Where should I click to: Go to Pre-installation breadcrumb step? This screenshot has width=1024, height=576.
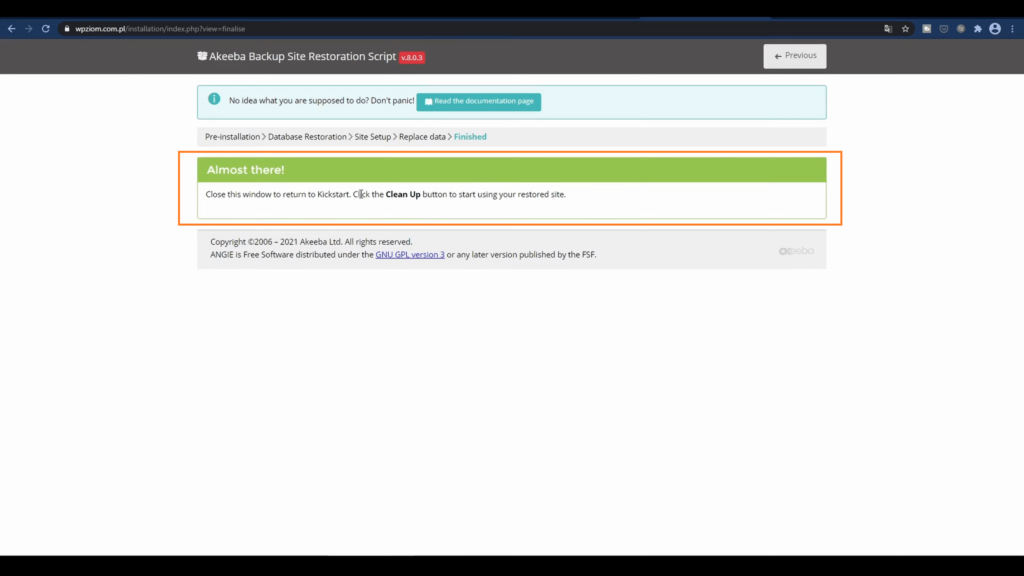tap(232, 137)
